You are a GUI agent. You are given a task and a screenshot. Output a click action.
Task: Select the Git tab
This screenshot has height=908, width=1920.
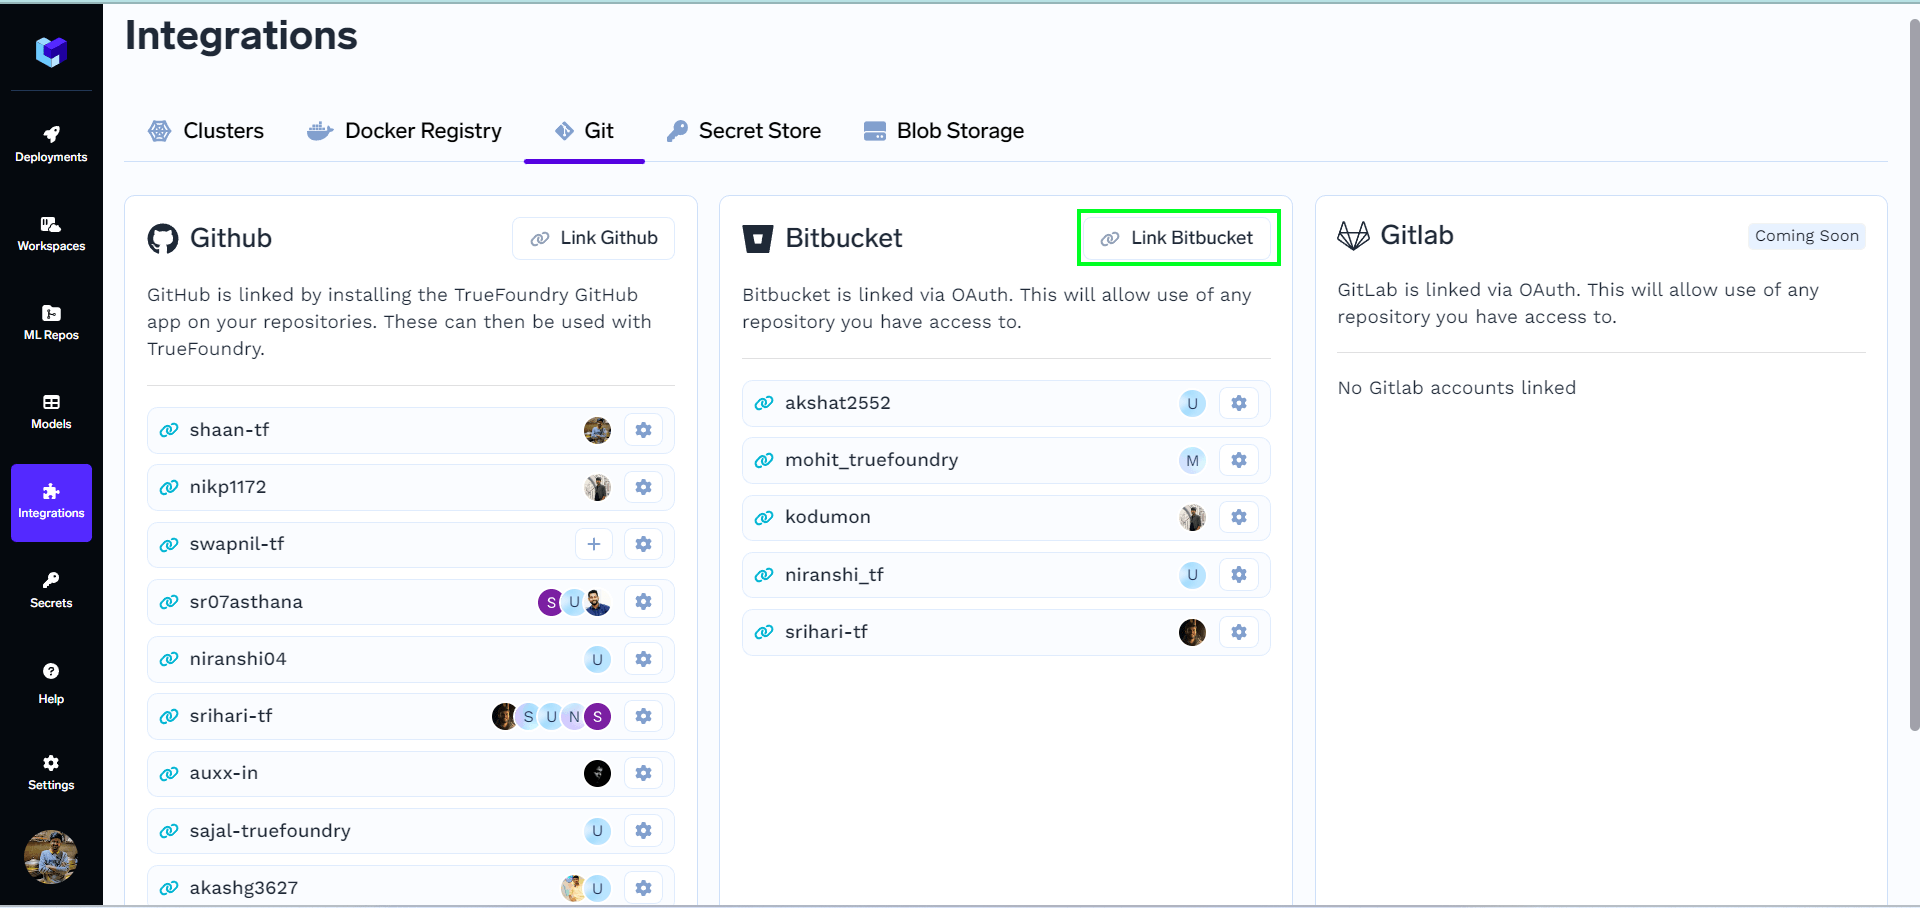point(585,131)
